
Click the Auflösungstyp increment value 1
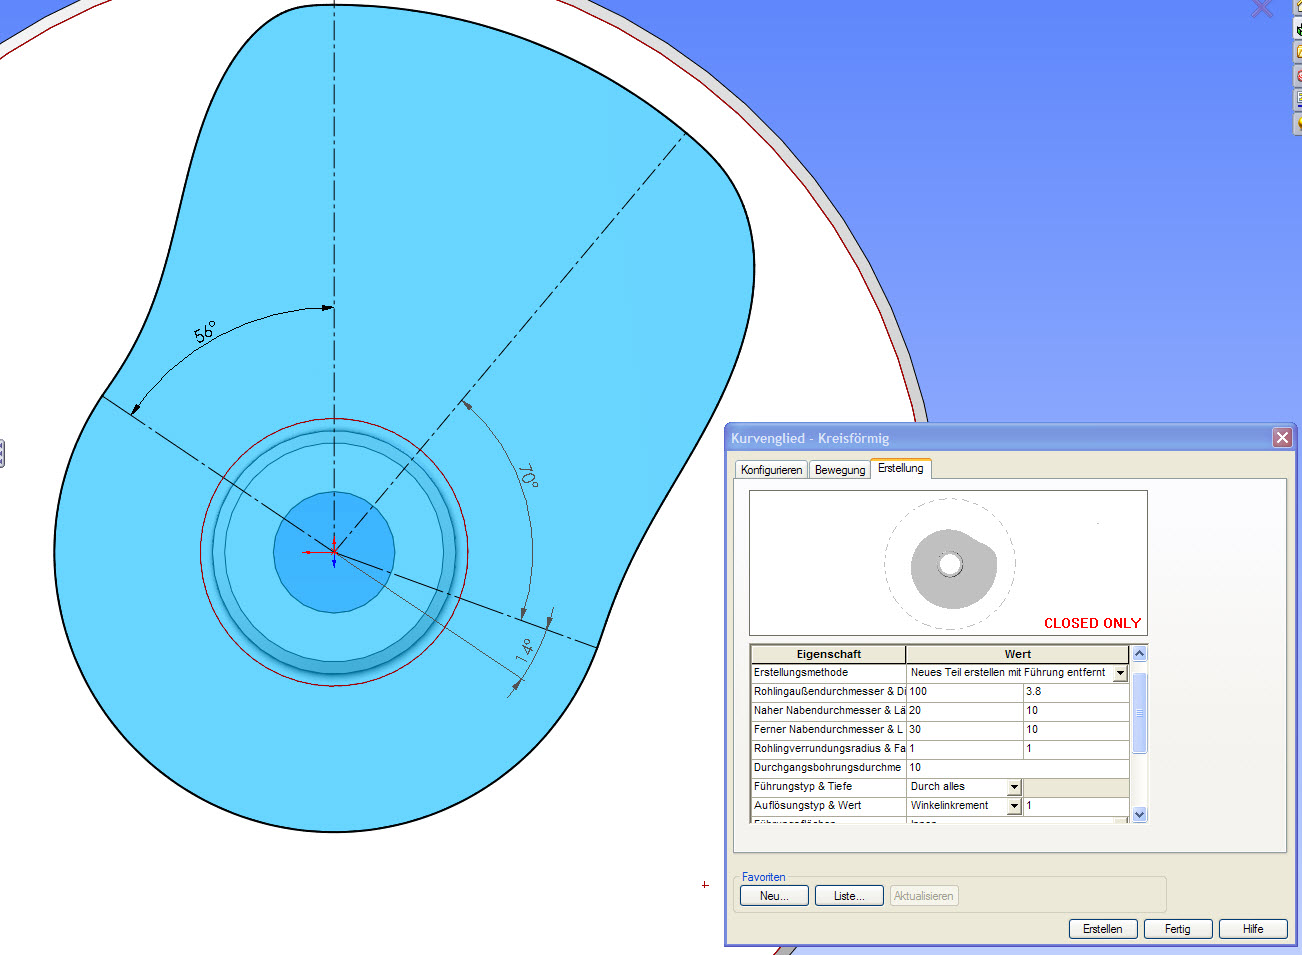click(1076, 806)
